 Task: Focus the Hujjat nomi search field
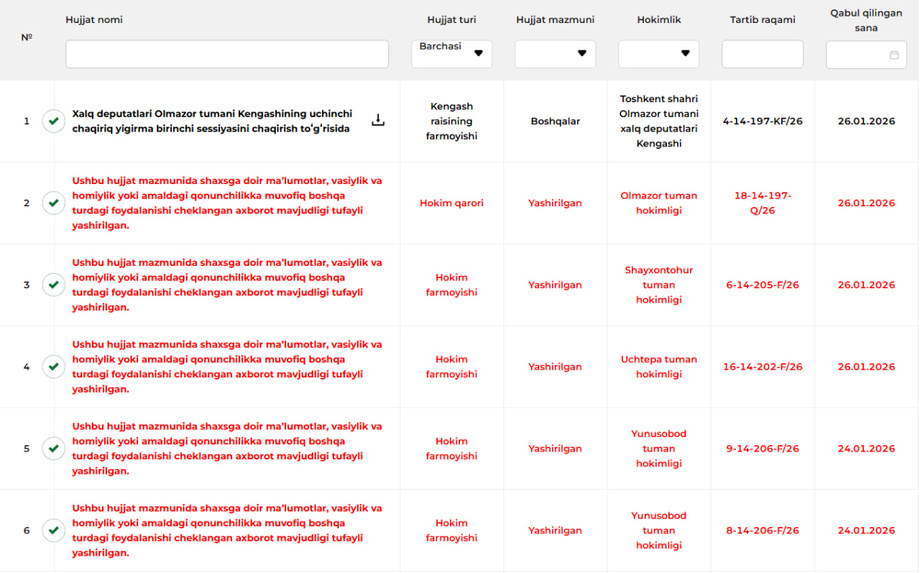pos(227,54)
